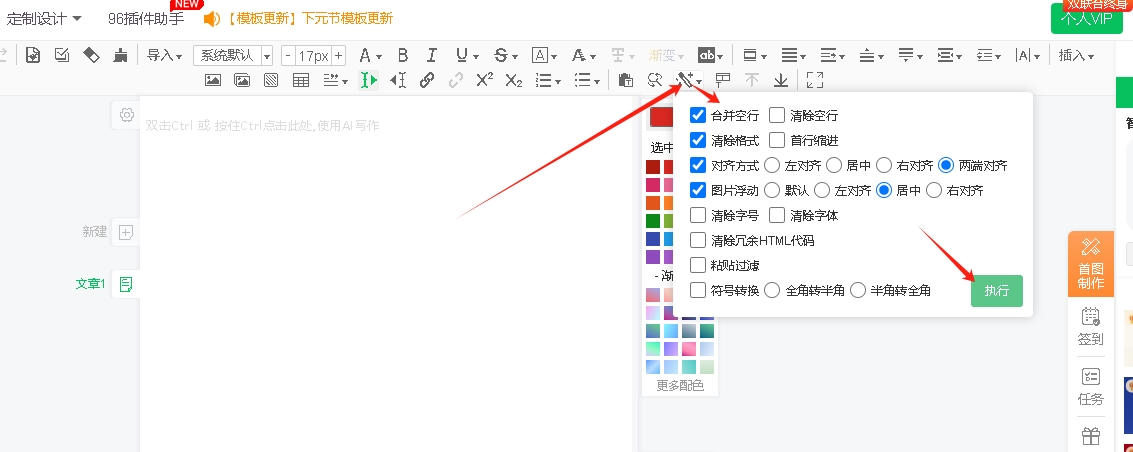Click the Bold formatting icon
Image resolution: width=1133 pixels, height=452 pixels.
tap(403, 55)
